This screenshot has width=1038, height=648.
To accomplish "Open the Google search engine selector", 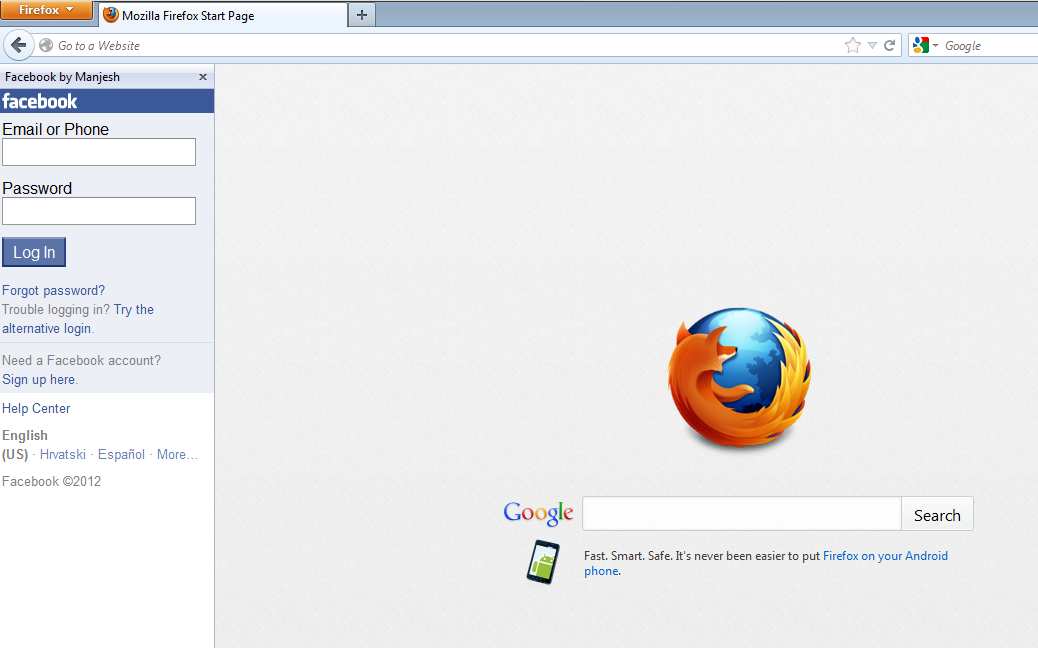I will coord(925,45).
